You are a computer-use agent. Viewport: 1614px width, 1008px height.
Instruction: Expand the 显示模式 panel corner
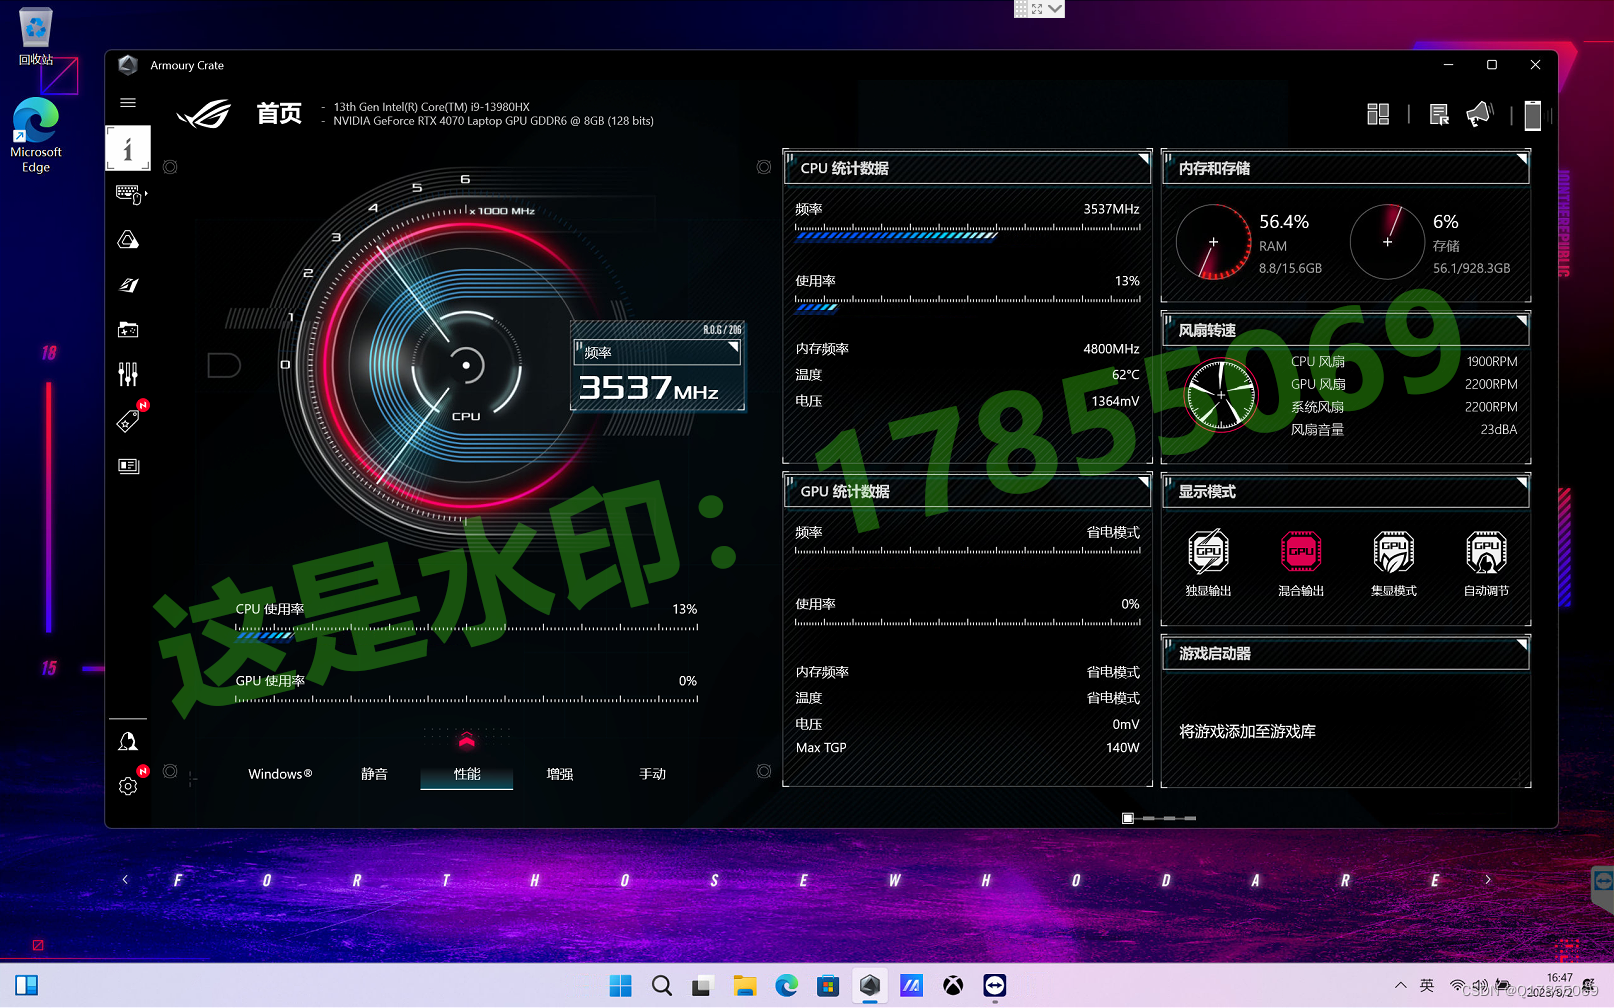tap(1522, 482)
